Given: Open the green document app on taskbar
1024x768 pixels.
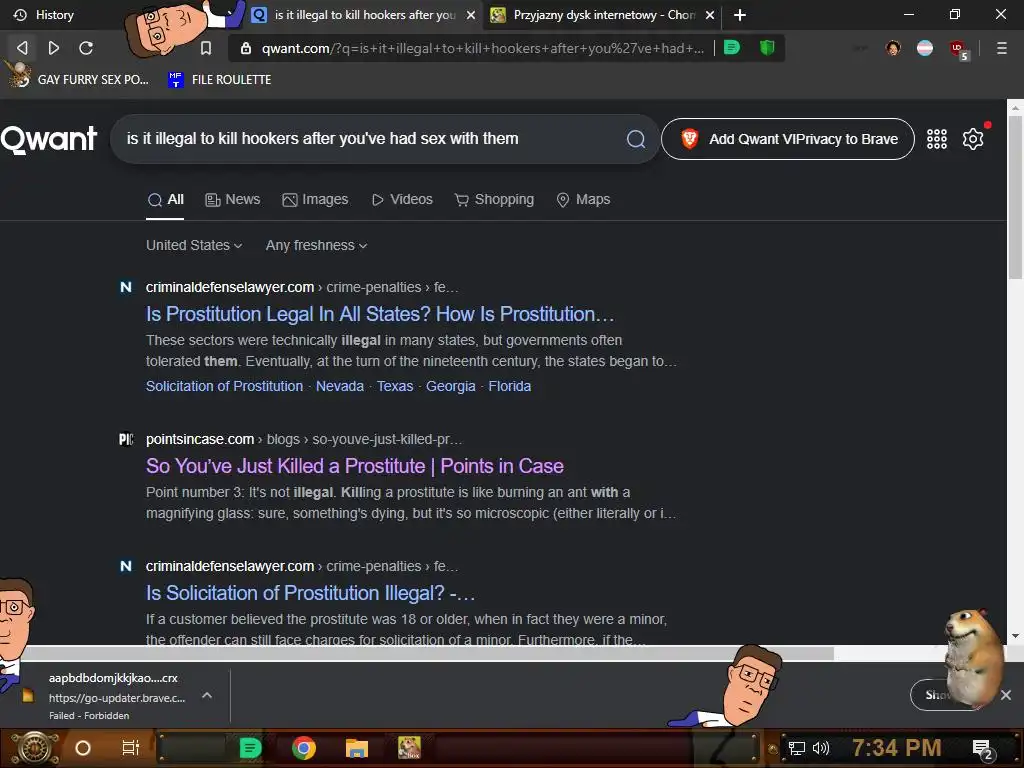Looking at the screenshot, I should pyautogui.click(x=250, y=748).
